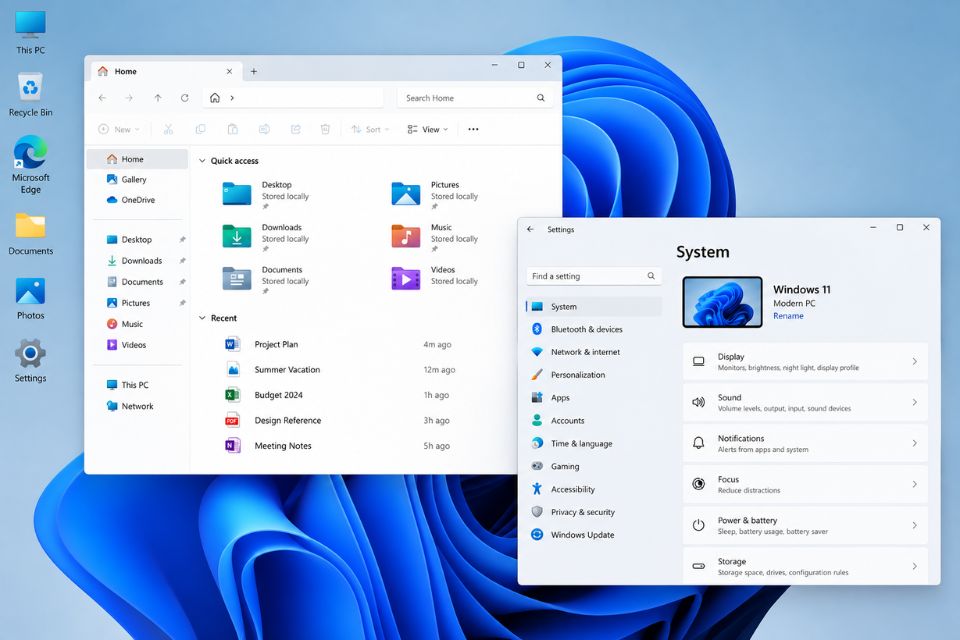The height and width of the screenshot is (640, 960).
Task: Click the Find a setting search box
Action: click(594, 276)
